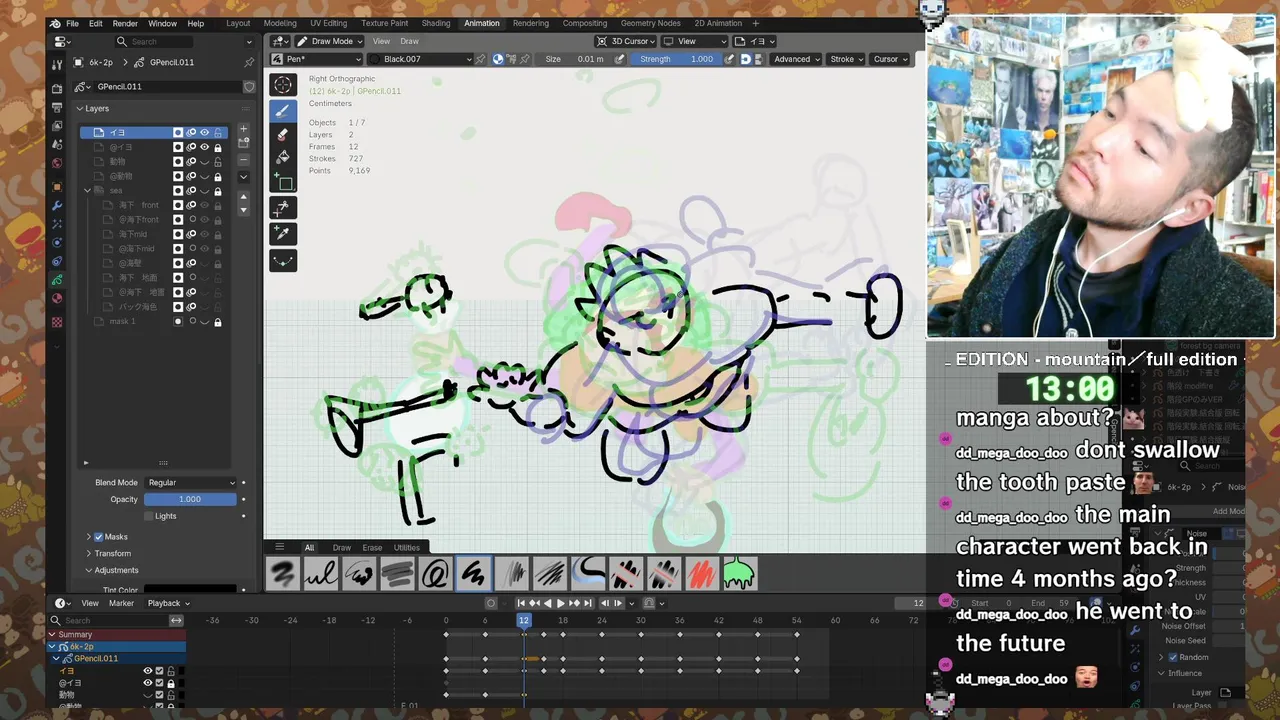The width and height of the screenshot is (1280, 720).
Task: Click the remove layer minus button
Action: click(x=243, y=159)
